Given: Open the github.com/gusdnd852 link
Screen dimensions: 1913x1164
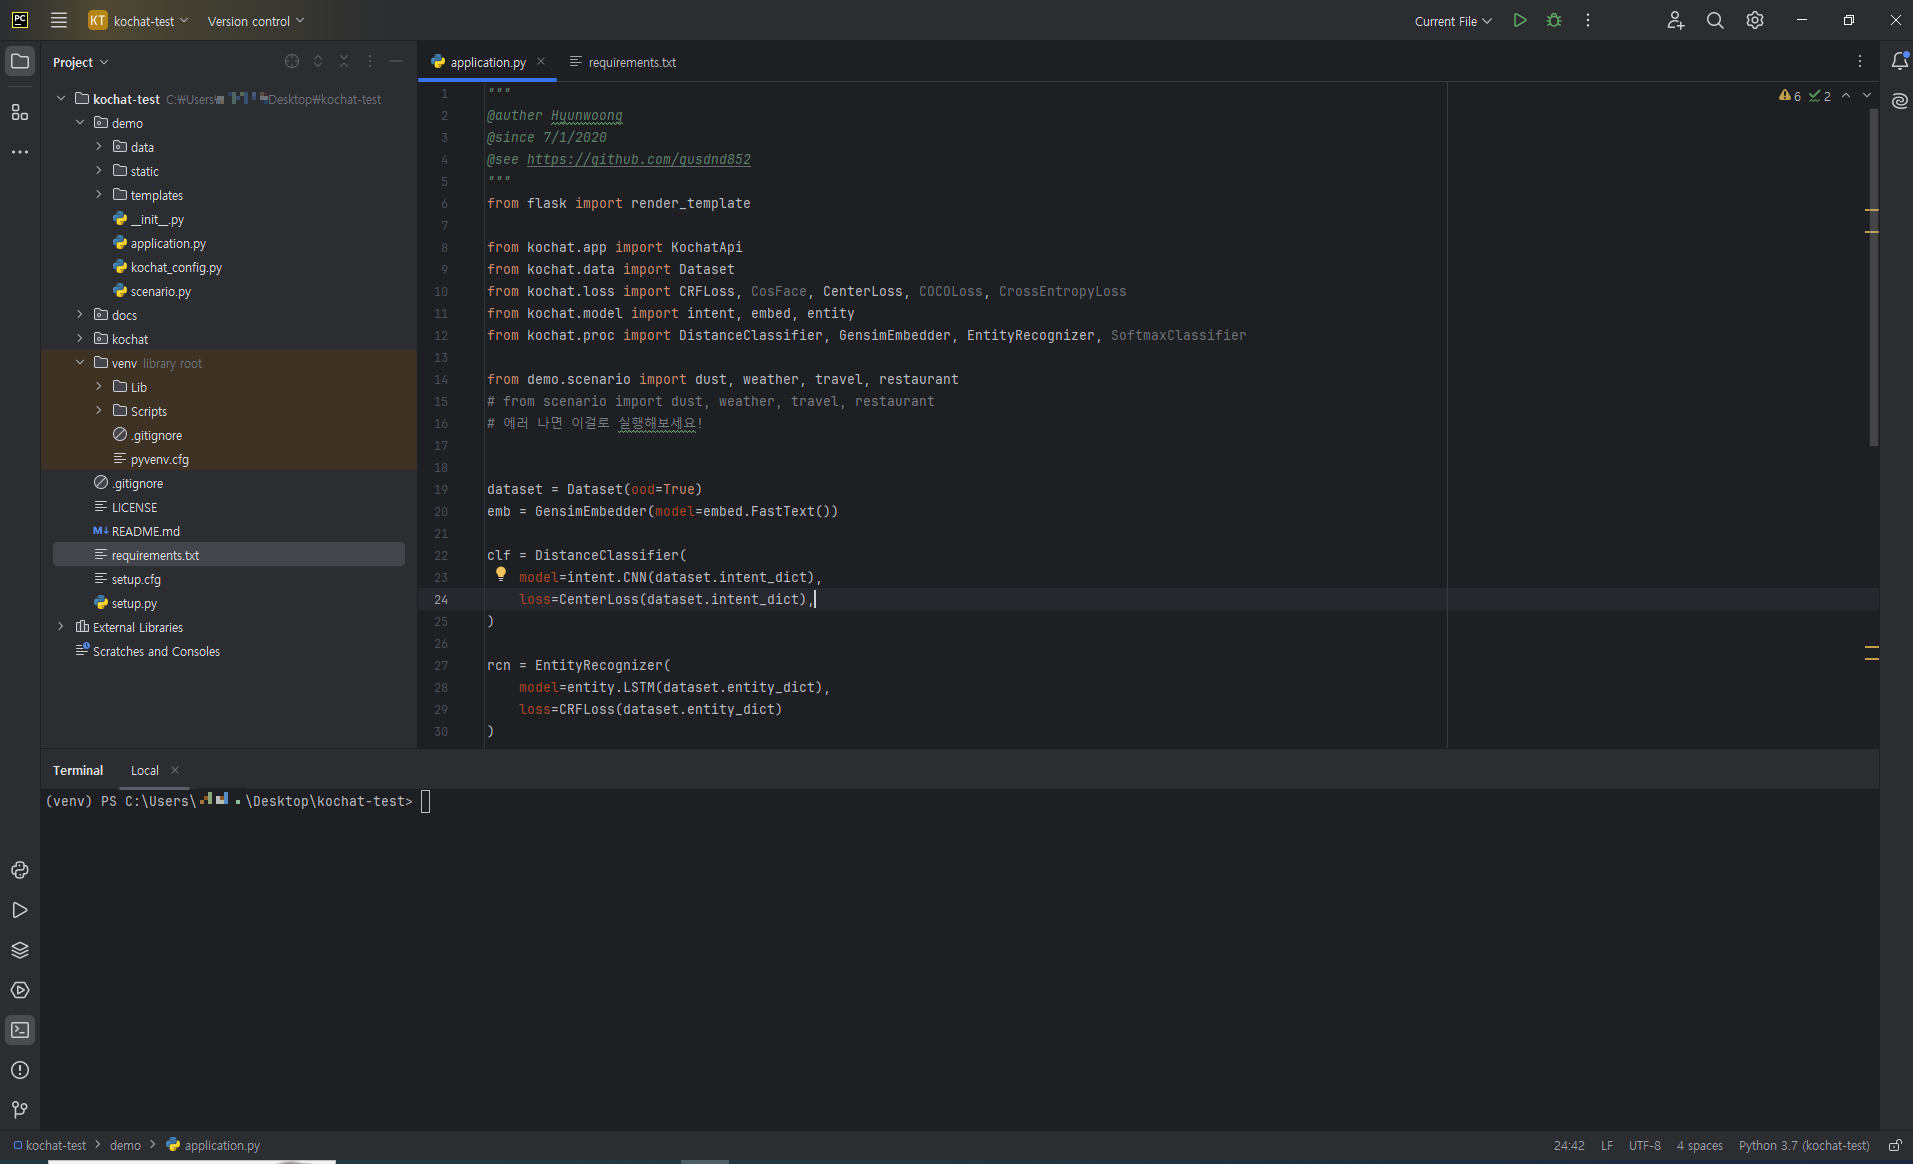Looking at the screenshot, I should [x=638, y=159].
